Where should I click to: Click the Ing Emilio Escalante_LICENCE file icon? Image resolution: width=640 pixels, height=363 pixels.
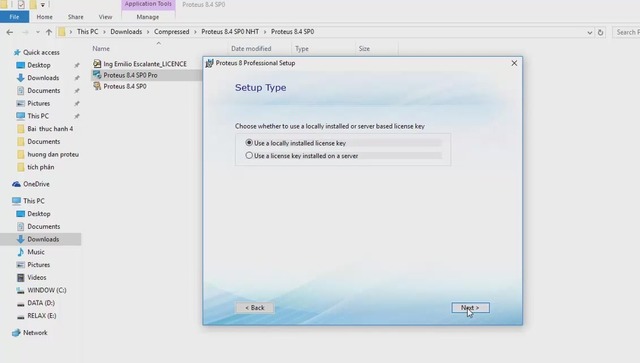coord(97,64)
